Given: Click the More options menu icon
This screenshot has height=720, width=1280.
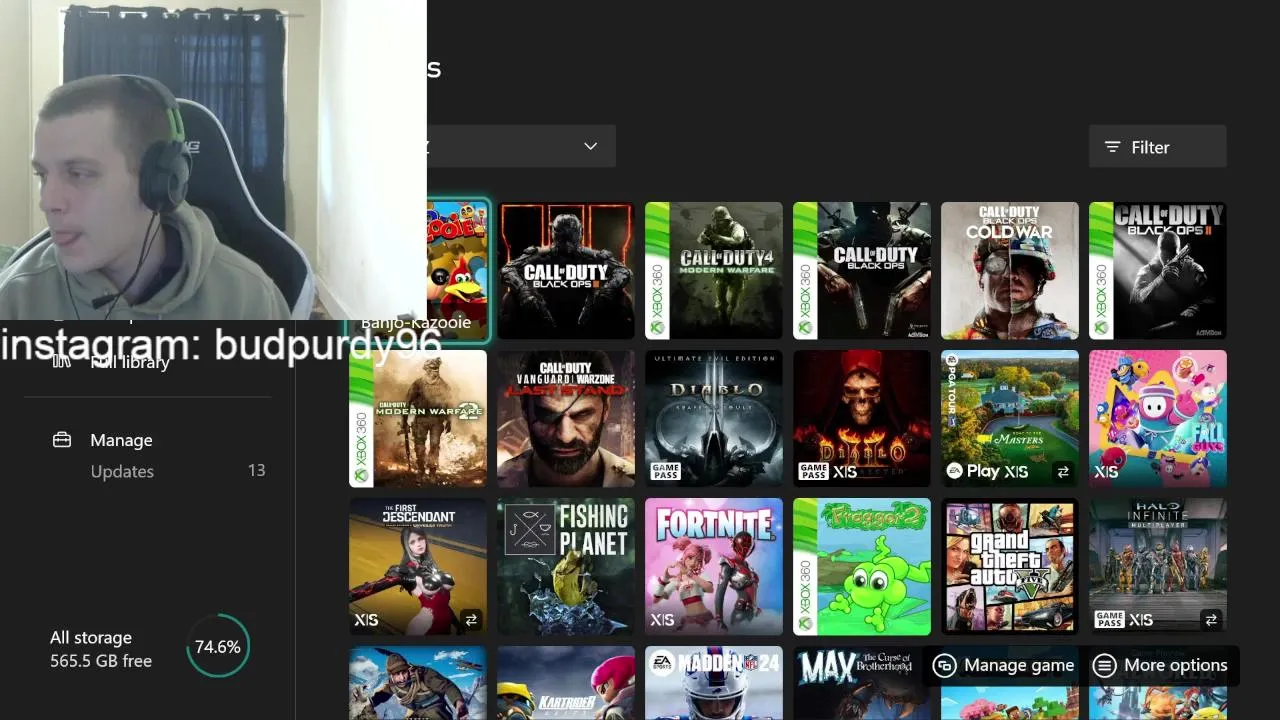Looking at the screenshot, I should click(x=1104, y=665).
